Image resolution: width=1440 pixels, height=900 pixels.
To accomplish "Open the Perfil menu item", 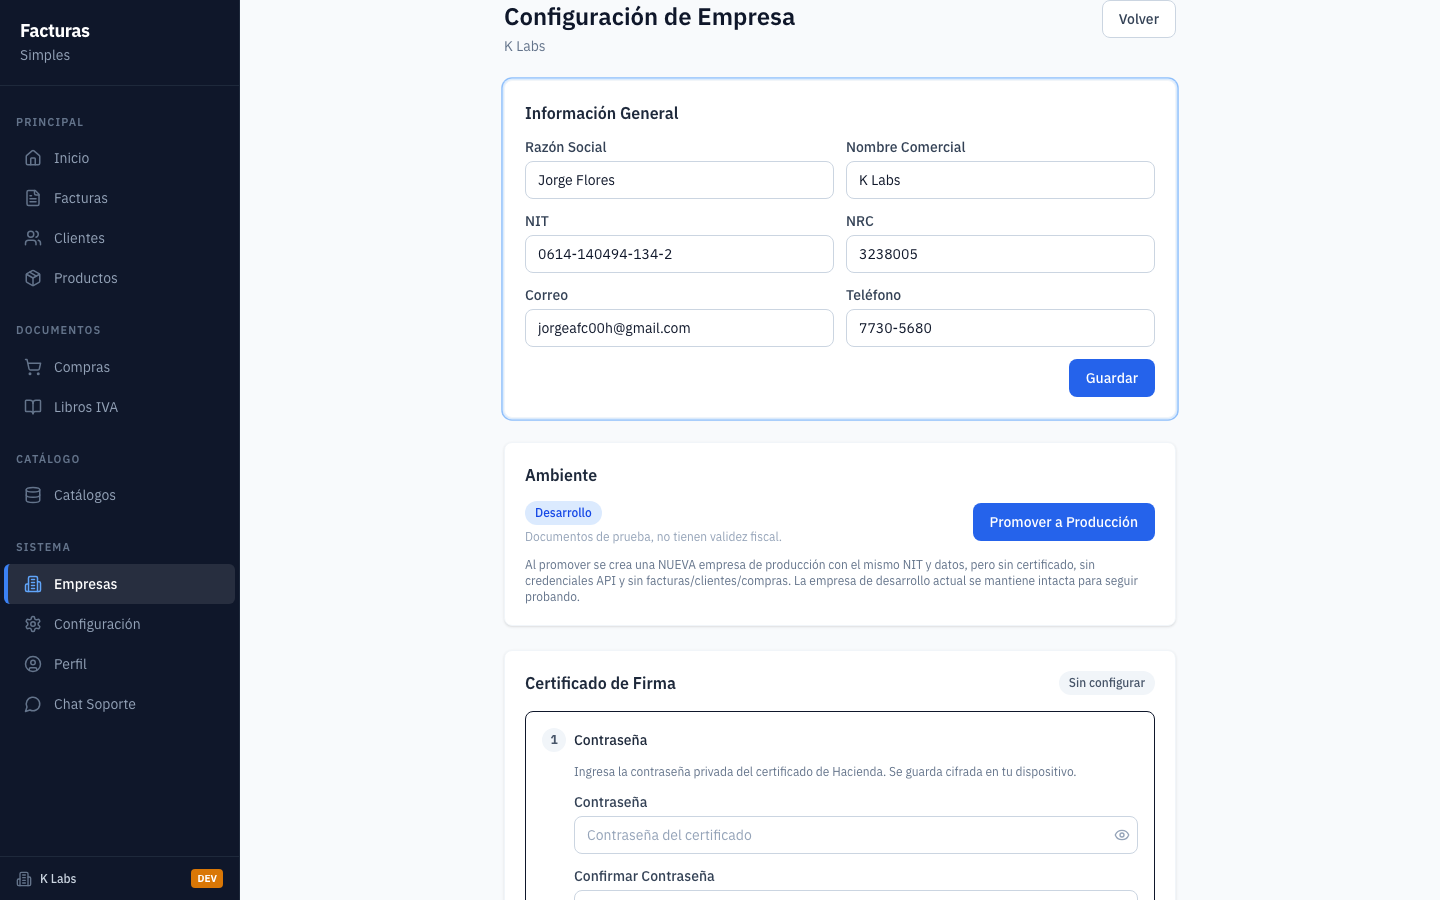I will pyautogui.click(x=120, y=664).
